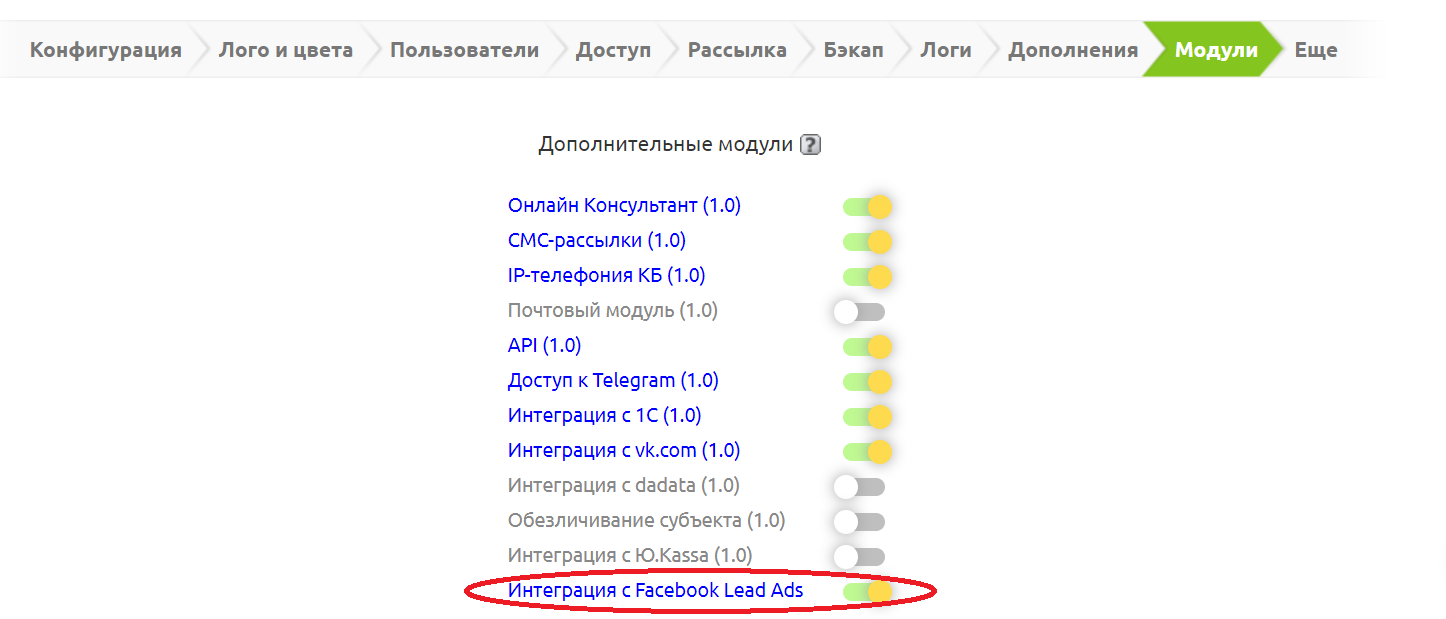Open the Онлайн Консультант (1.0) link
Image resolution: width=1446 pixels, height=619 pixels.
click(624, 206)
